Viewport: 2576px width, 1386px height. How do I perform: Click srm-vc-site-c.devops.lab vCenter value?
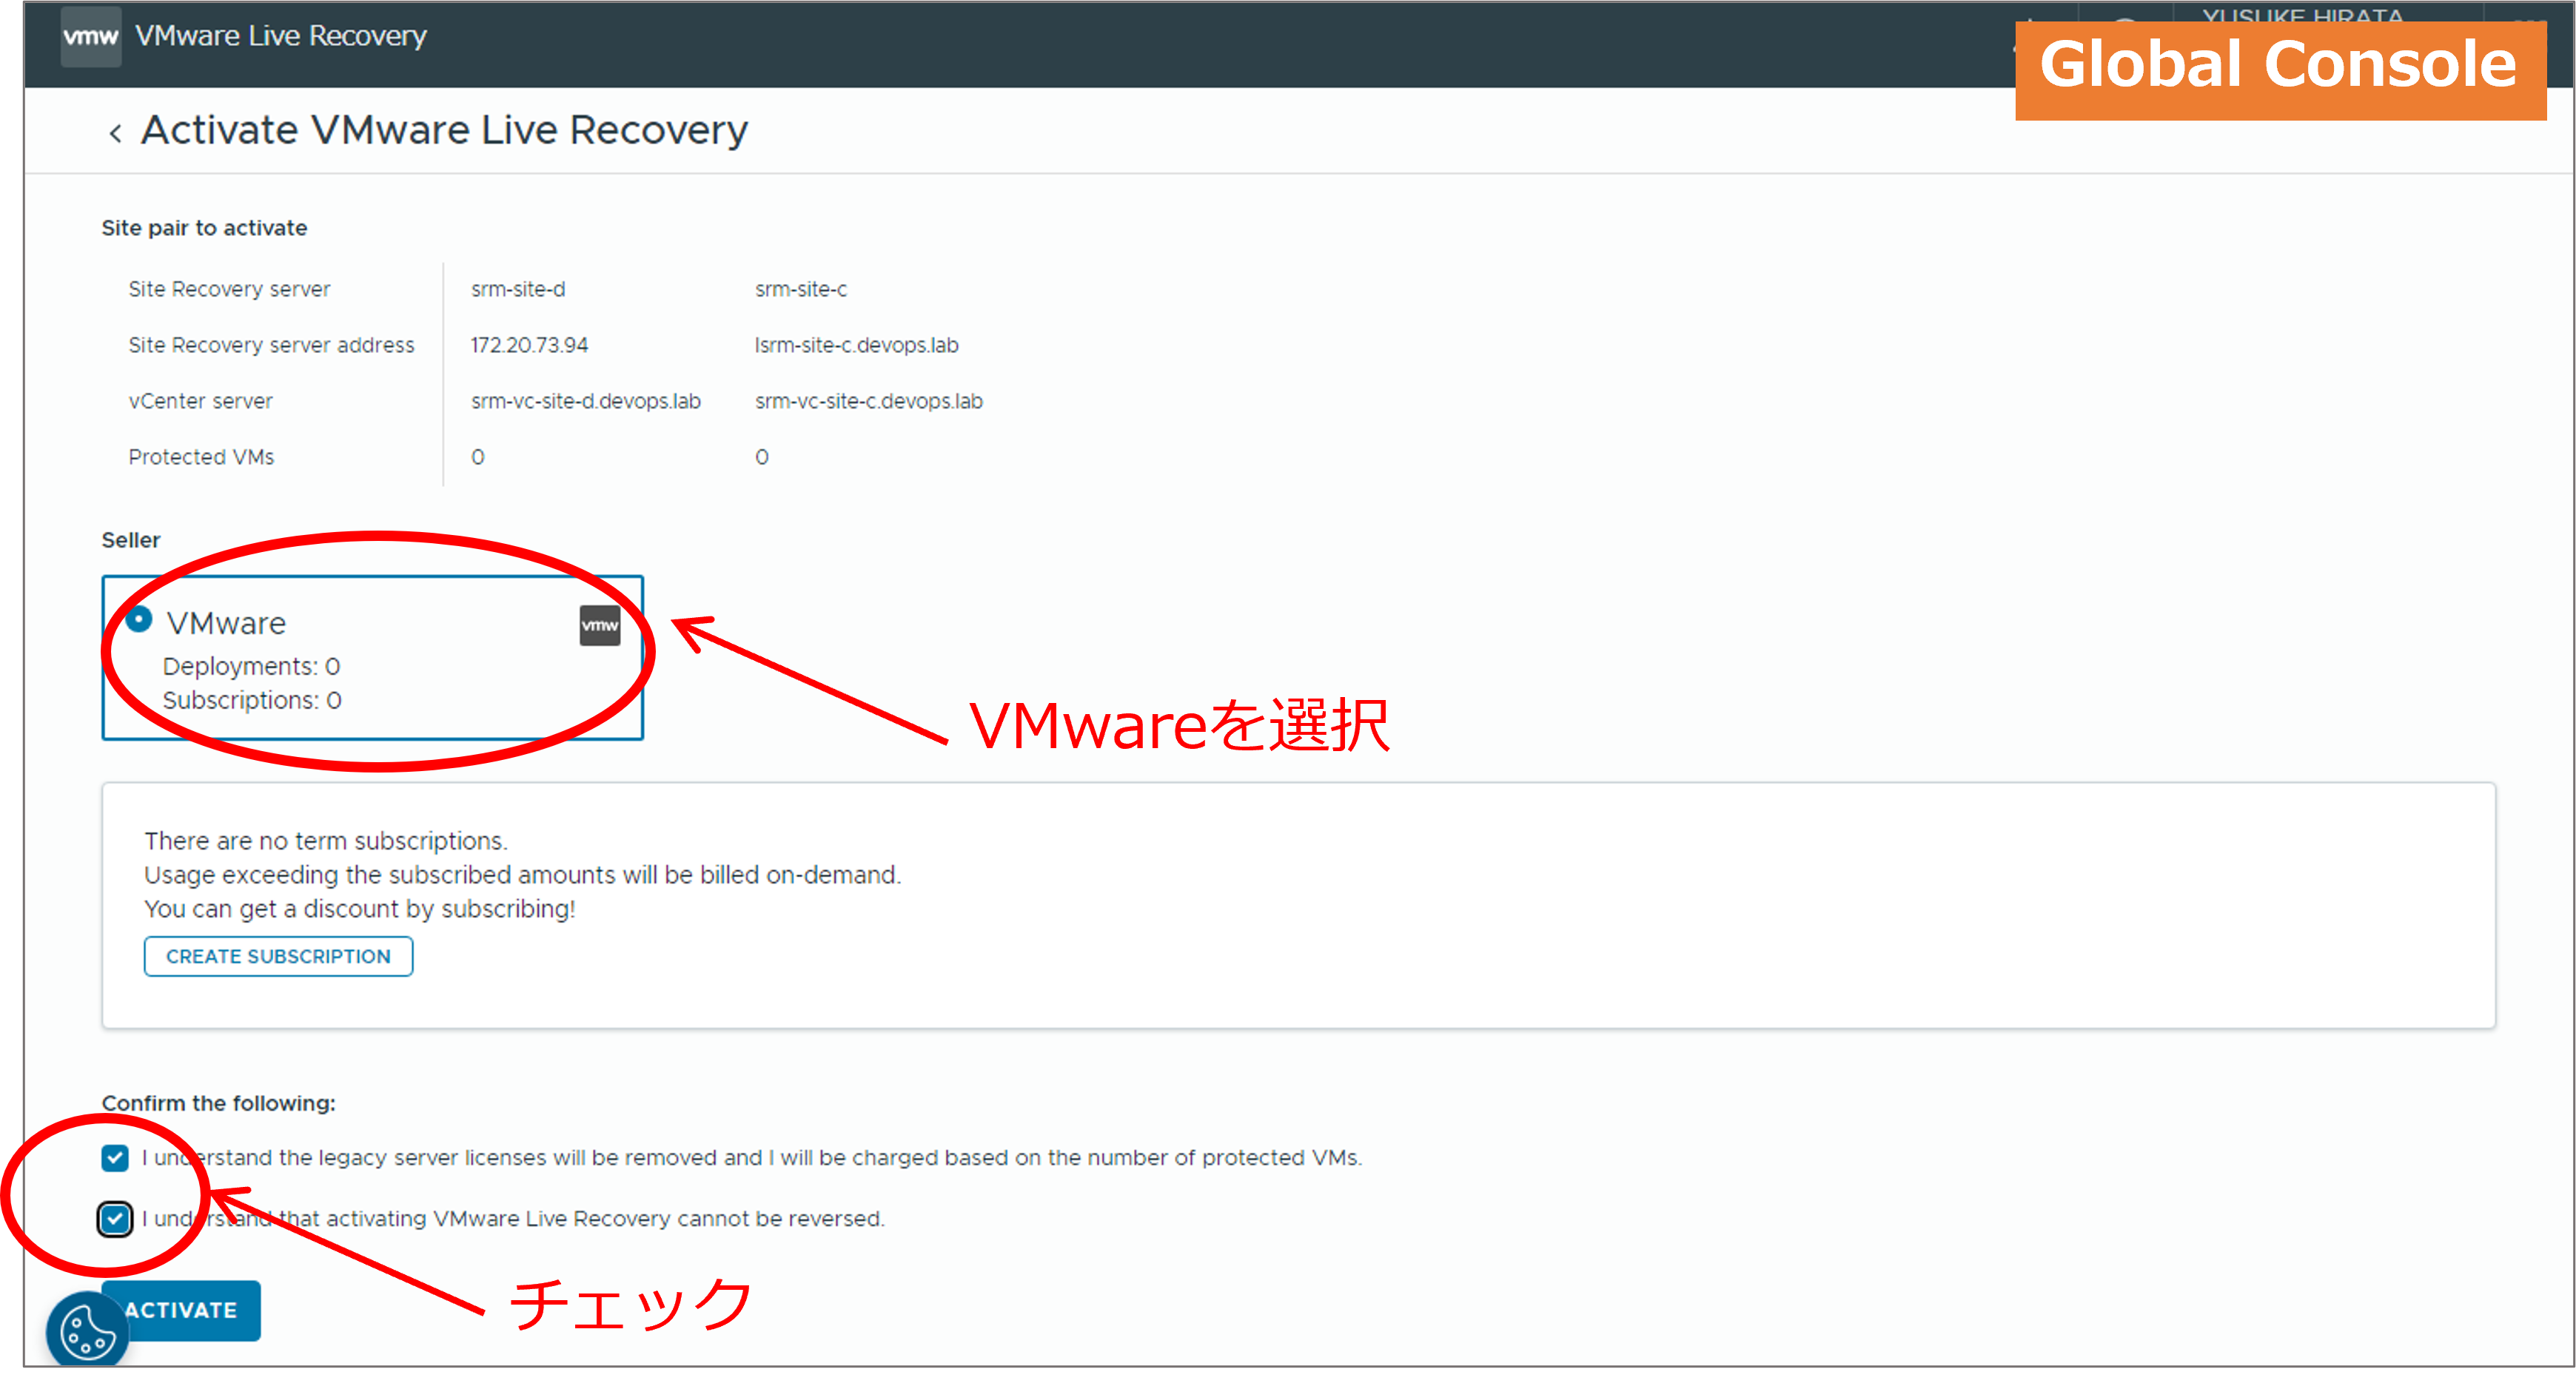[x=868, y=401]
